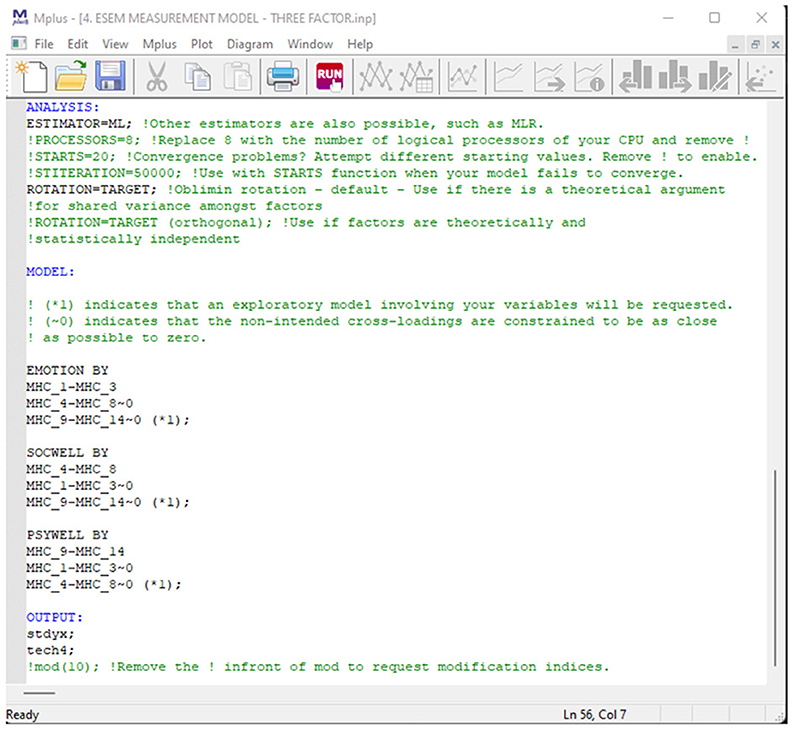Image resolution: width=794 pixels, height=730 pixels.
Task: Click the MHC_1-MHC_3 line under EMOTION BY
Action: click(x=71, y=387)
